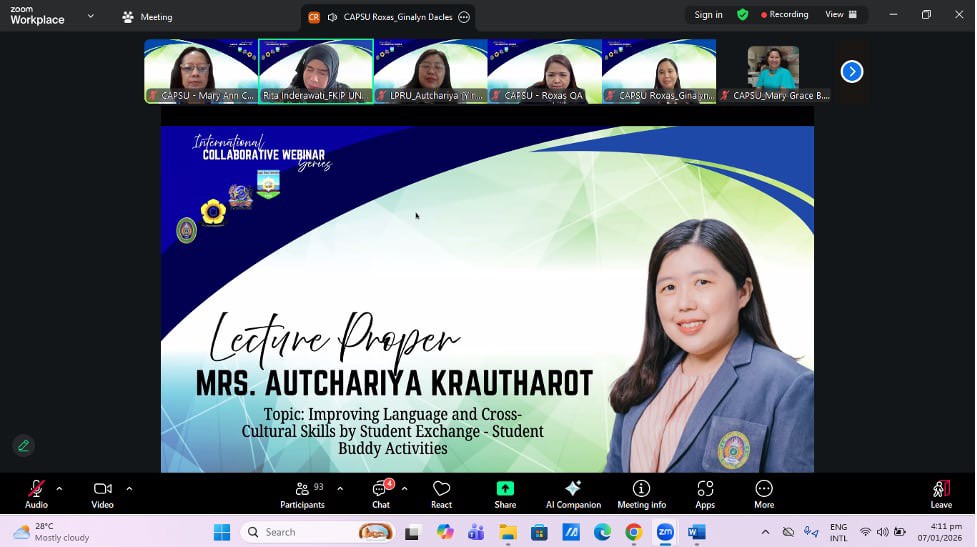Toggle the camera with Video button
This screenshot has width=977, height=547.
click(x=102, y=493)
